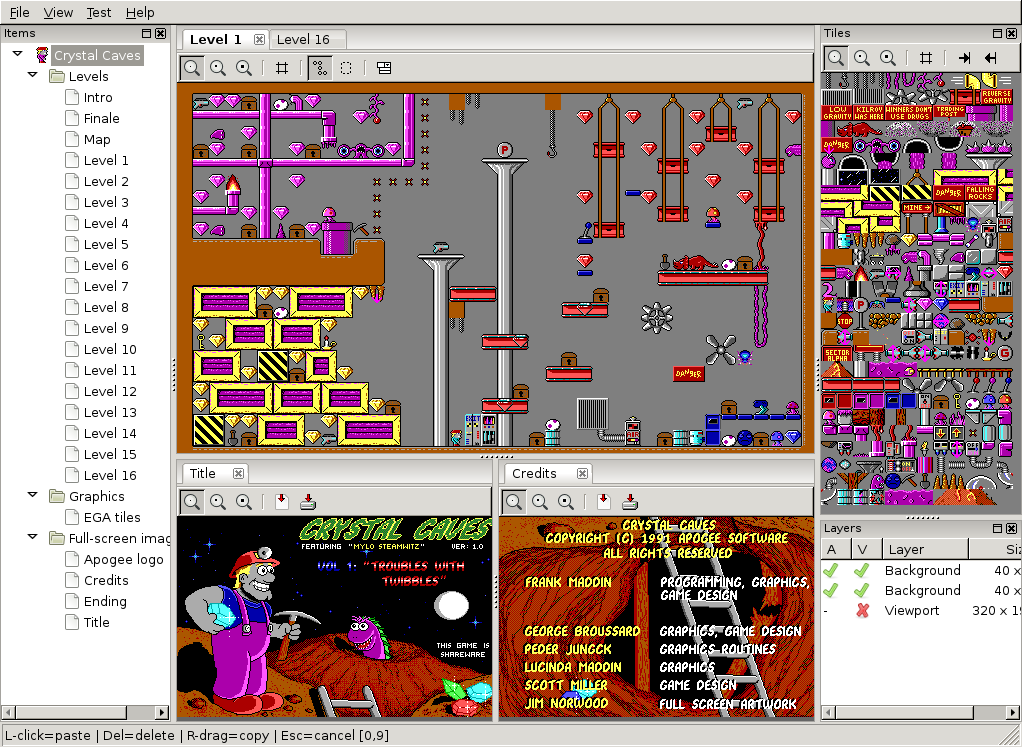Select Level 12 in the Items tree

coord(110,391)
